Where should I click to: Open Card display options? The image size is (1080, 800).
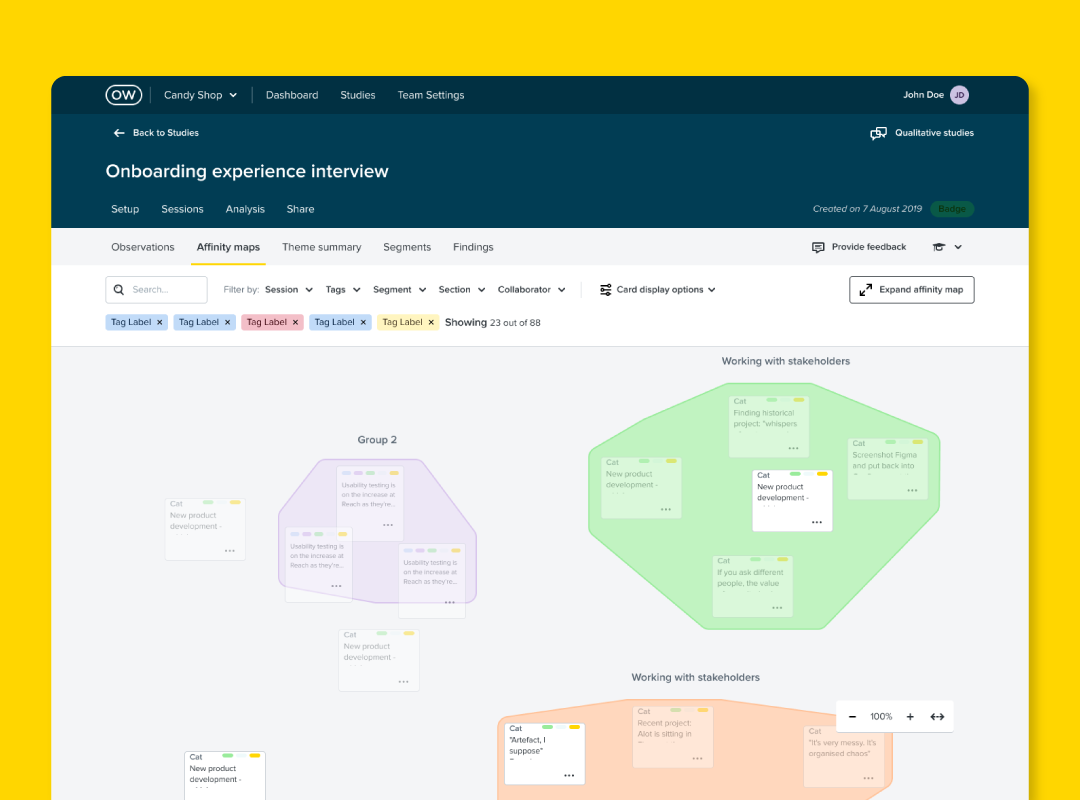[x=657, y=289]
